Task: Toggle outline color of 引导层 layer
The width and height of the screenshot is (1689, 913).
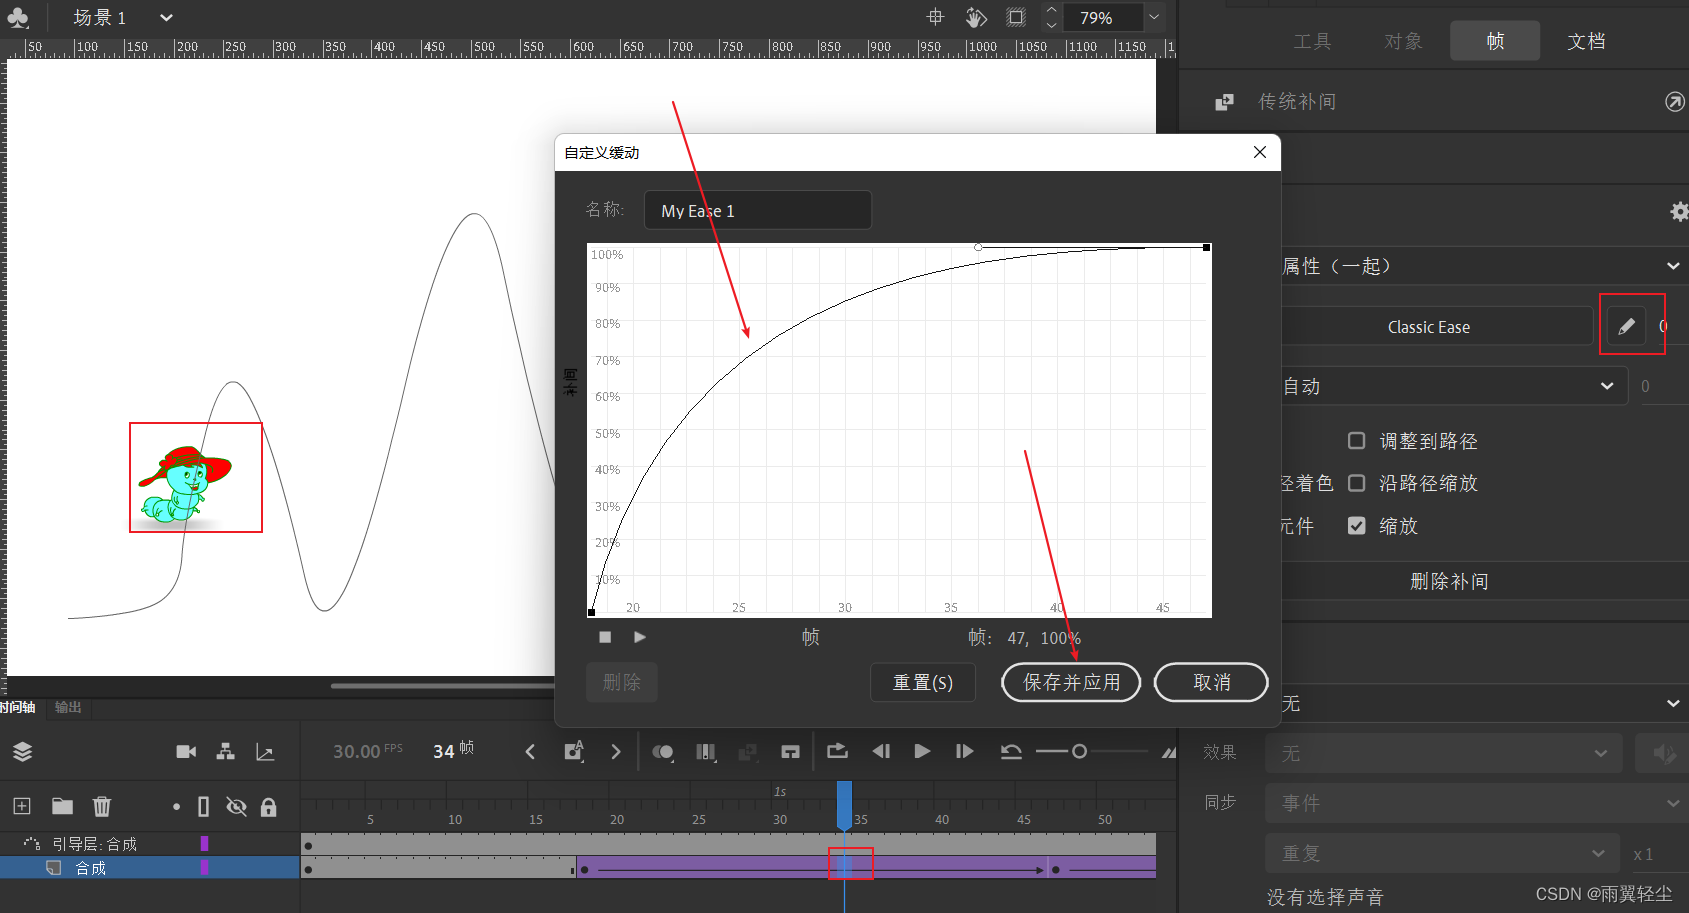Action: pos(204,843)
